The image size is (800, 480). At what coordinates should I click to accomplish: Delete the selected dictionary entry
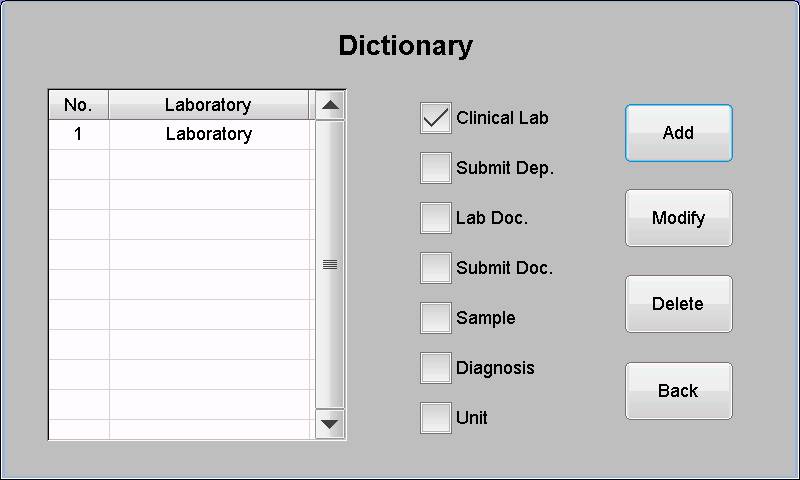[679, 304]
